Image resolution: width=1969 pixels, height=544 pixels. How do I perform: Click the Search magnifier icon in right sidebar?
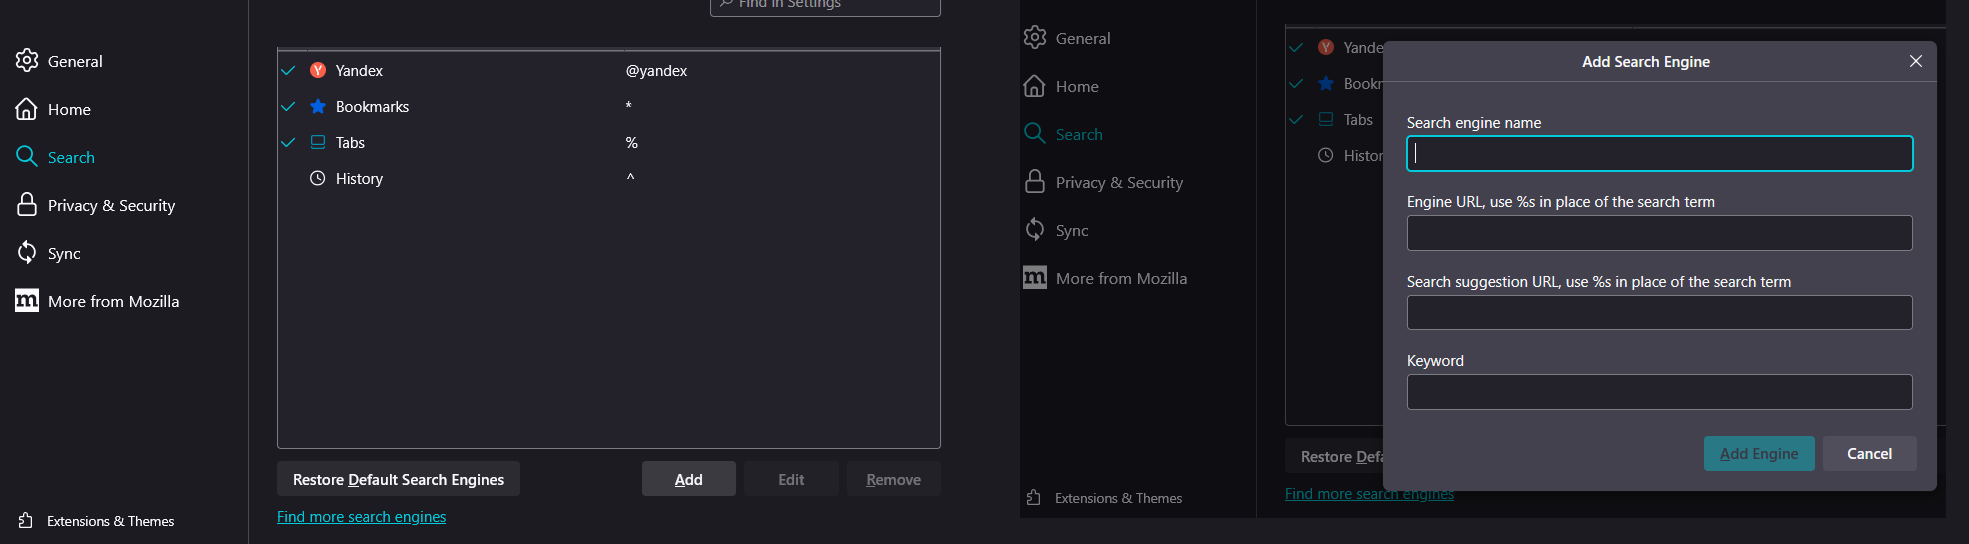[x=1035, y=134]
